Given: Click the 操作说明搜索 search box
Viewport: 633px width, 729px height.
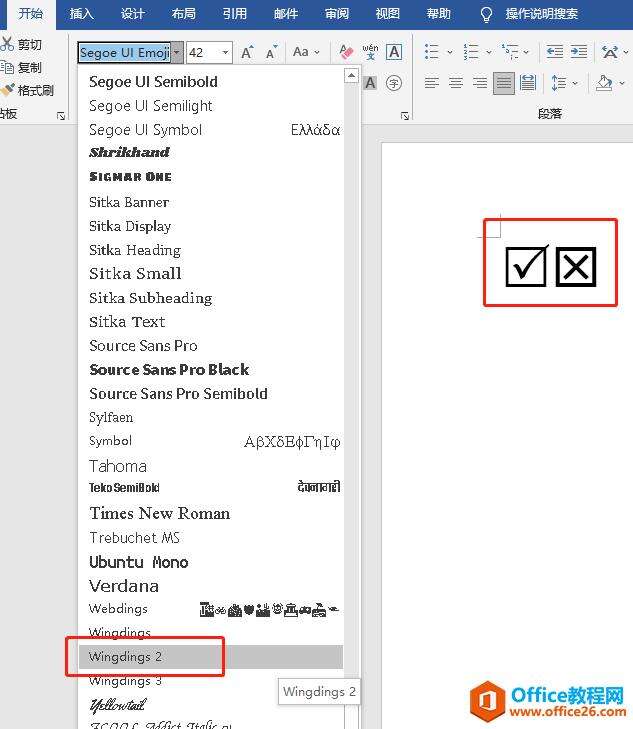Looking at the screenshot, I should (541, 14).
